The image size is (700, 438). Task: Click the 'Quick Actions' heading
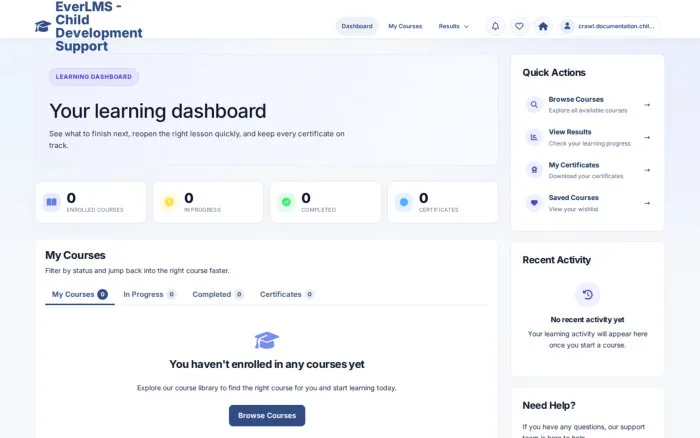[x=554, y=73]
